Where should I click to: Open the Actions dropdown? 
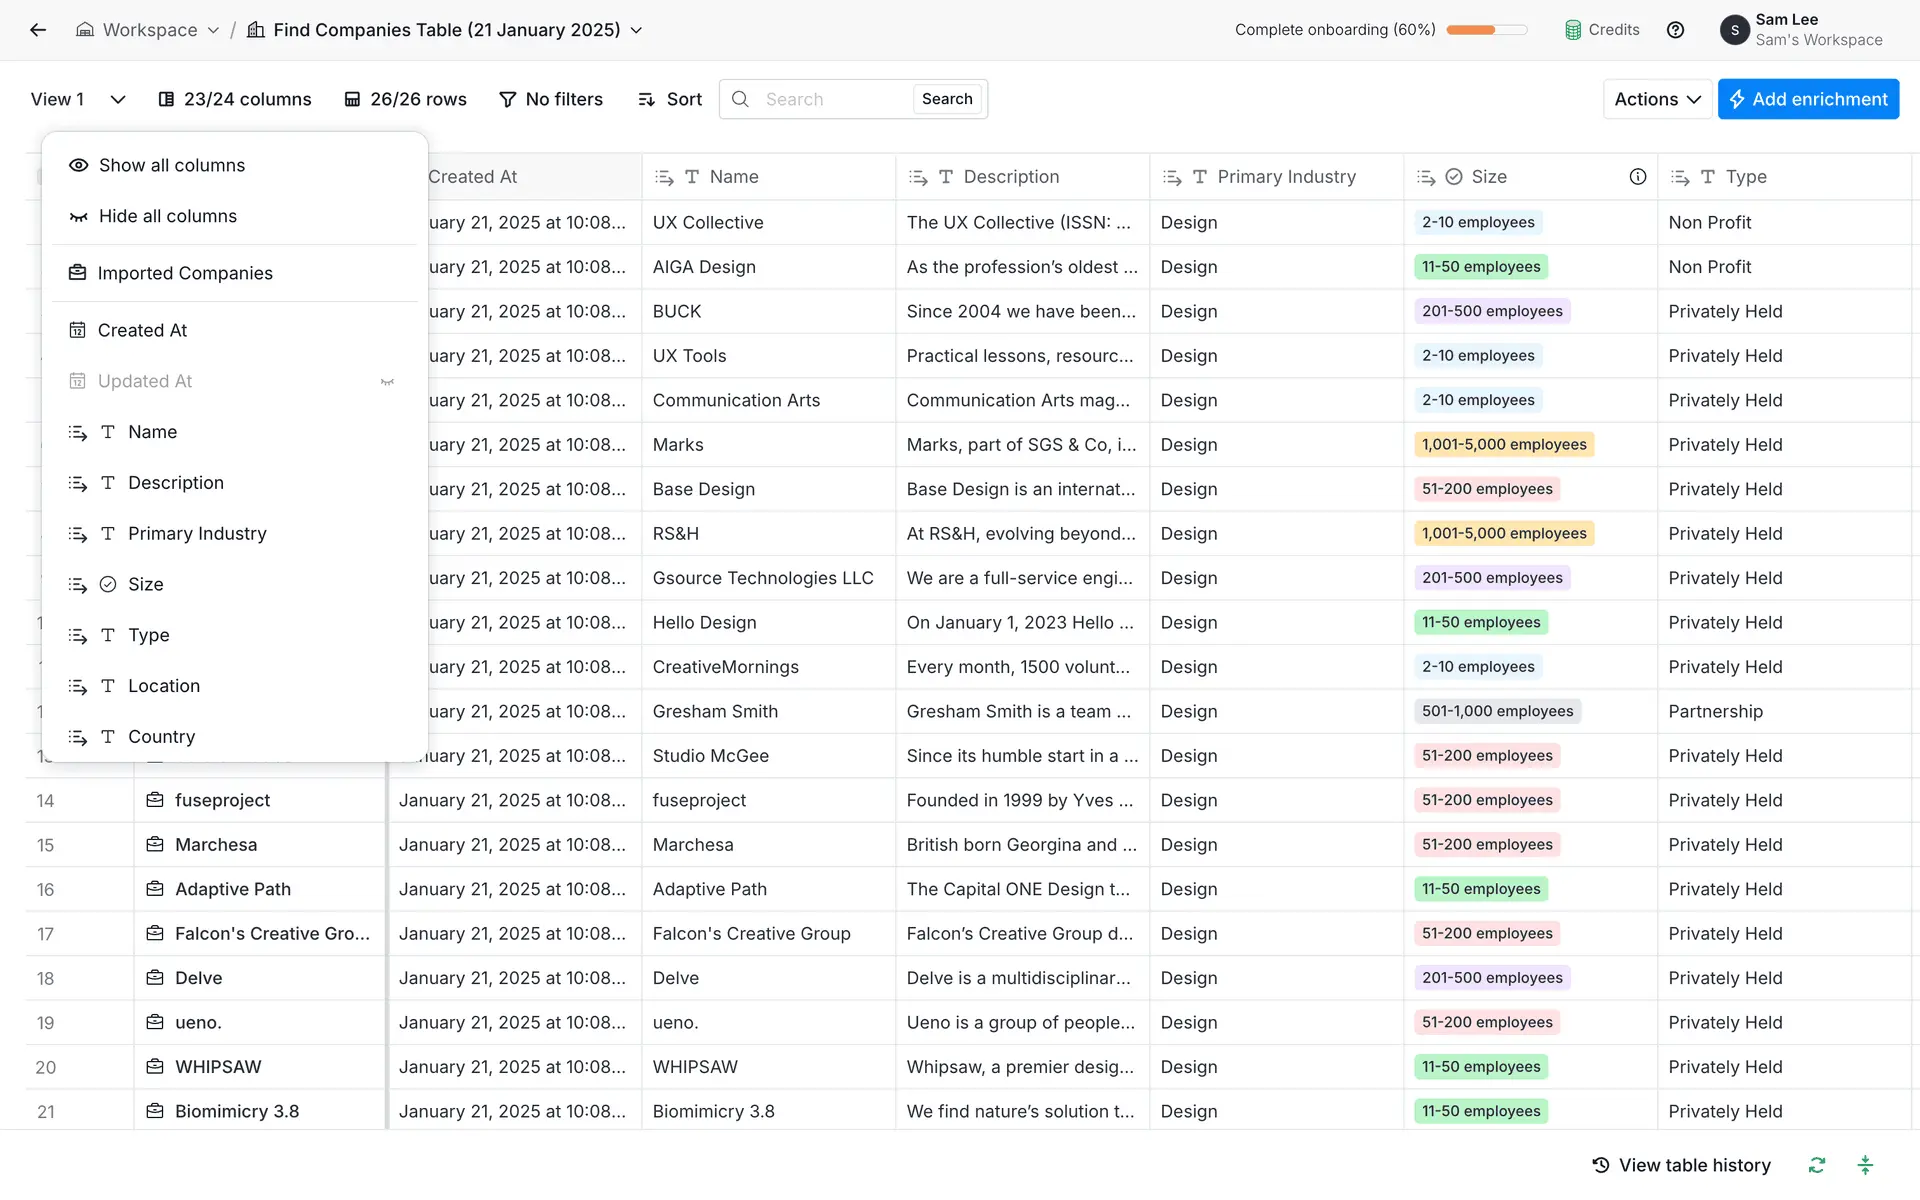pos(1657,99)
